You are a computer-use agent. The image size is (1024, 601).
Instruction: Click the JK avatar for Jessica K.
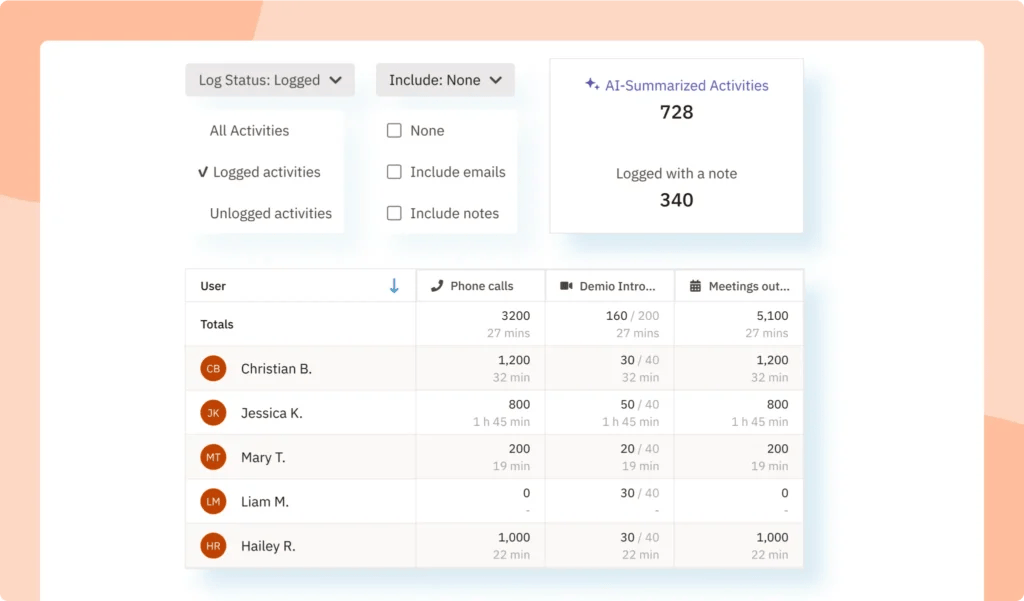click(213, 413)
